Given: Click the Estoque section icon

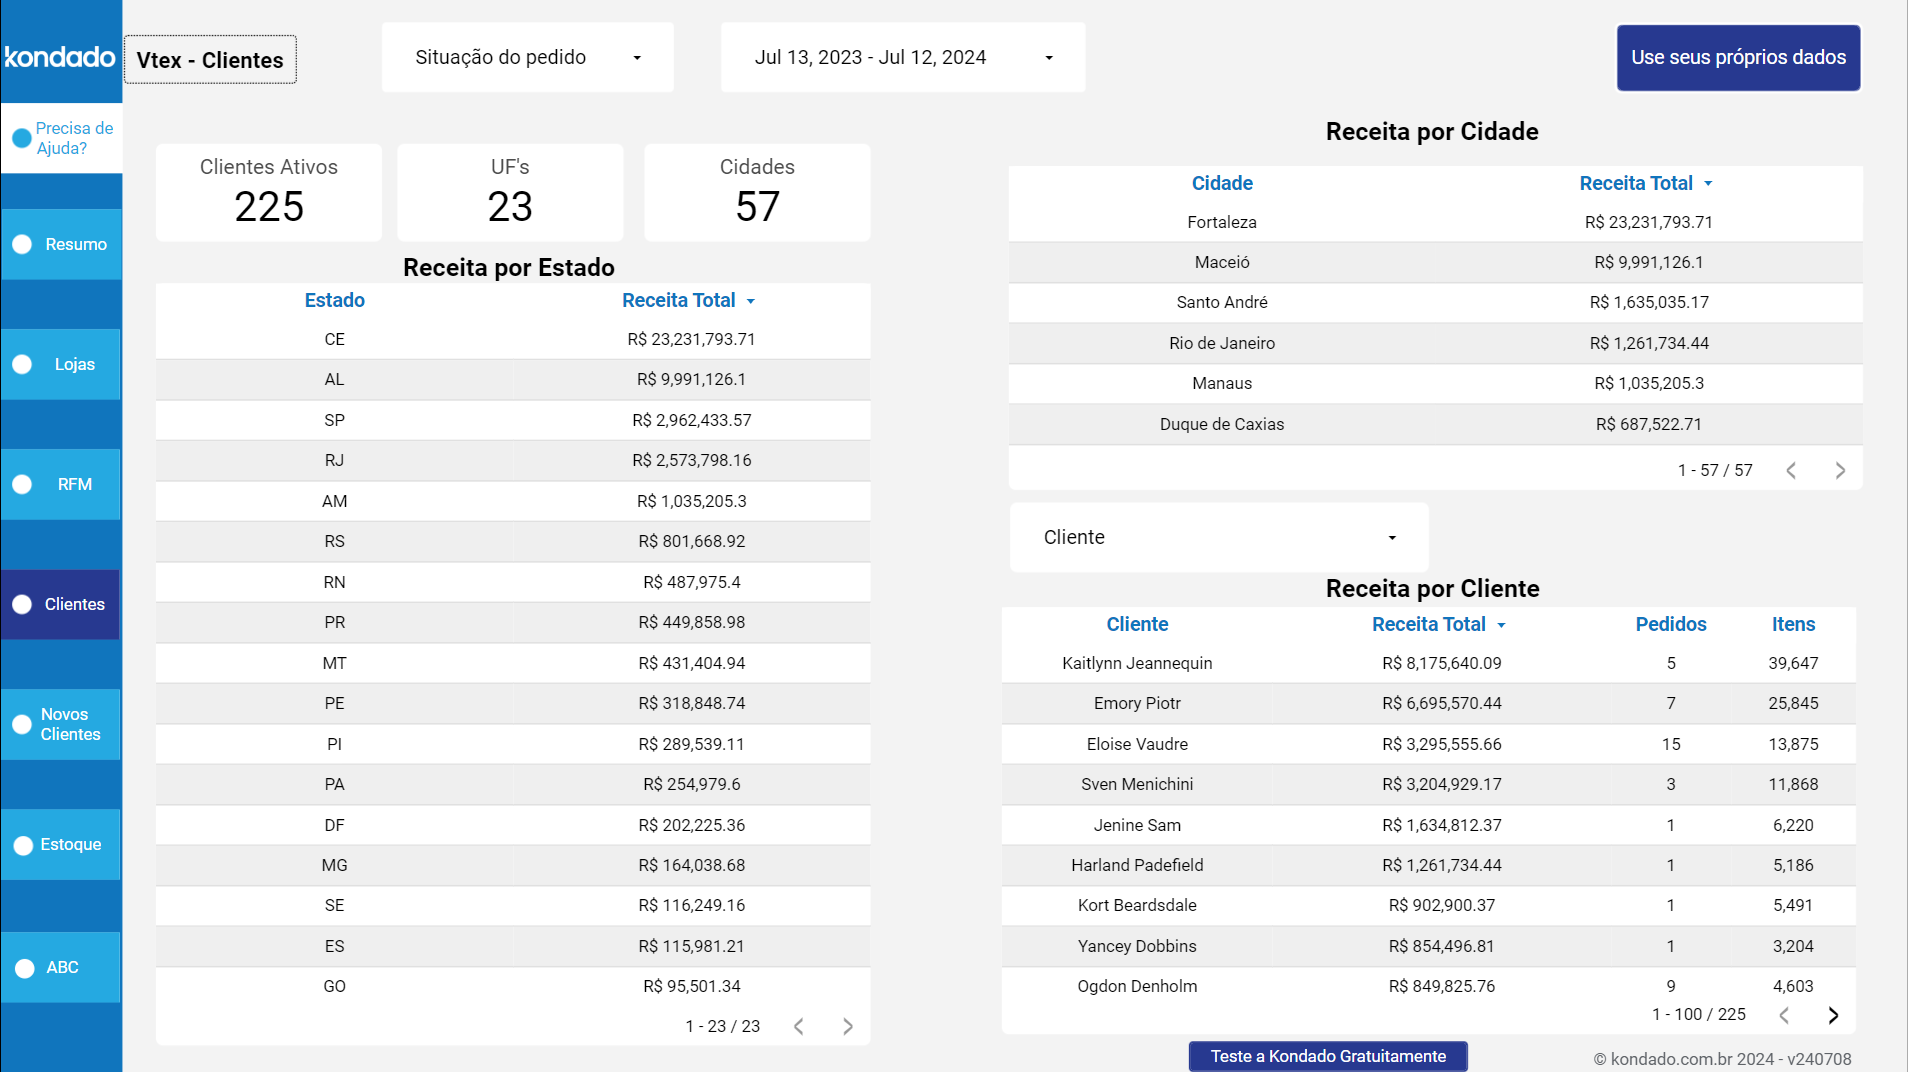Looking at the screenshot, I should [21, 844].
